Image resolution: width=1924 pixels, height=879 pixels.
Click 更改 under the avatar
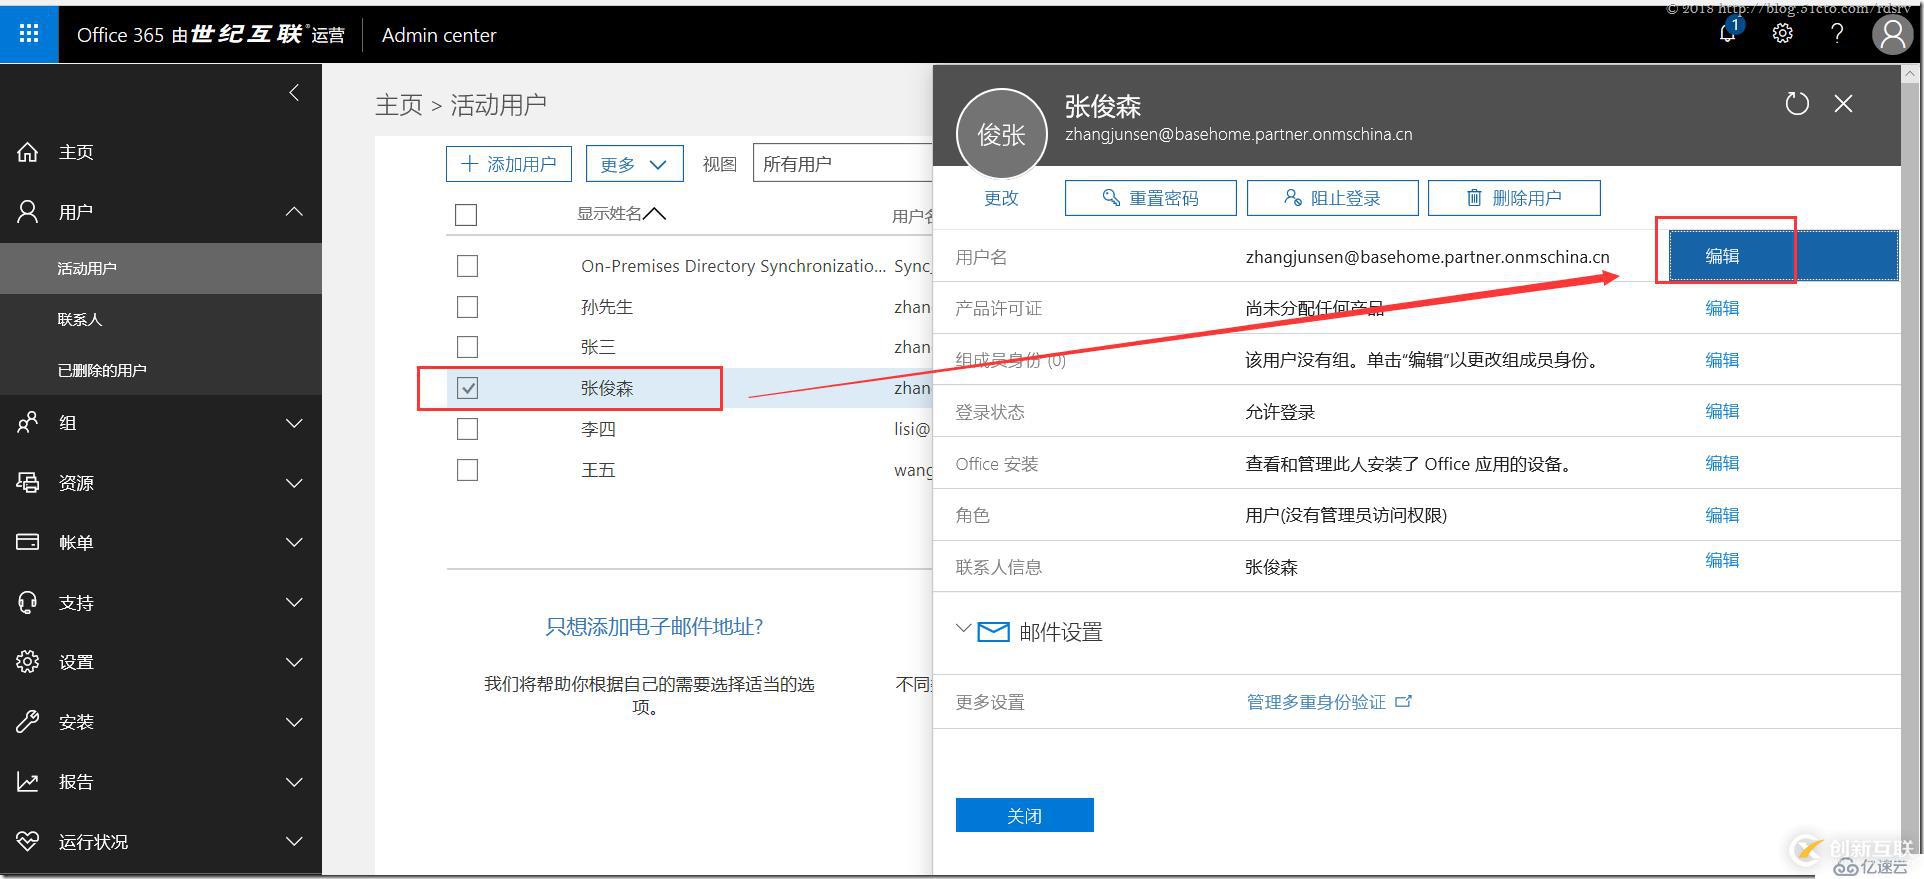(x=1001, y=198)
